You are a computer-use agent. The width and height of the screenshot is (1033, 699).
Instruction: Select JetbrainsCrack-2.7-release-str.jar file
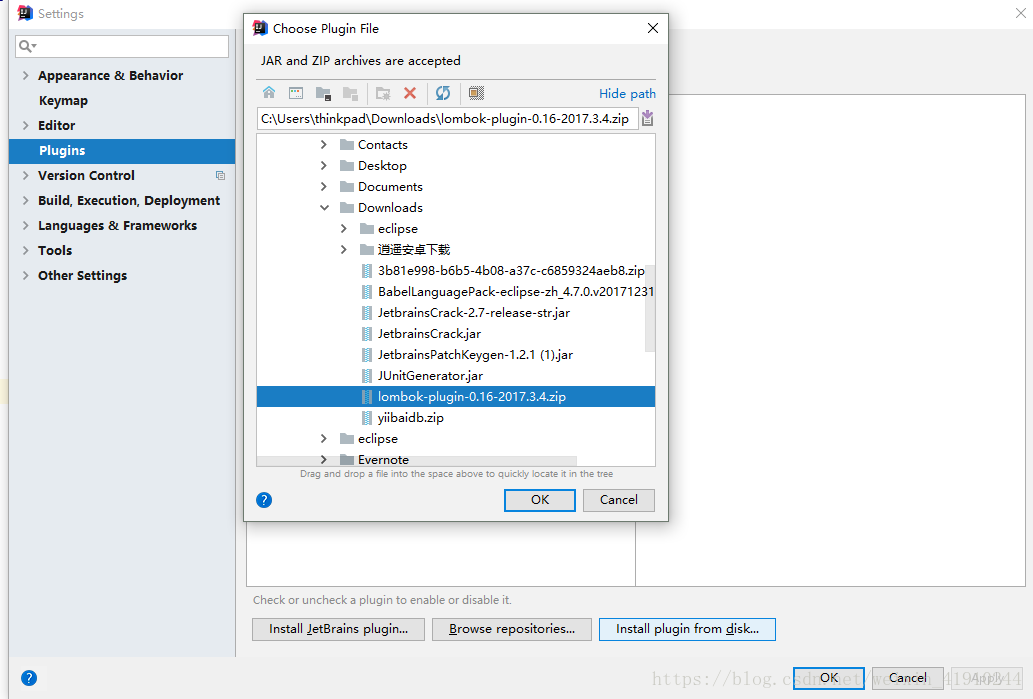pos(474,313)
